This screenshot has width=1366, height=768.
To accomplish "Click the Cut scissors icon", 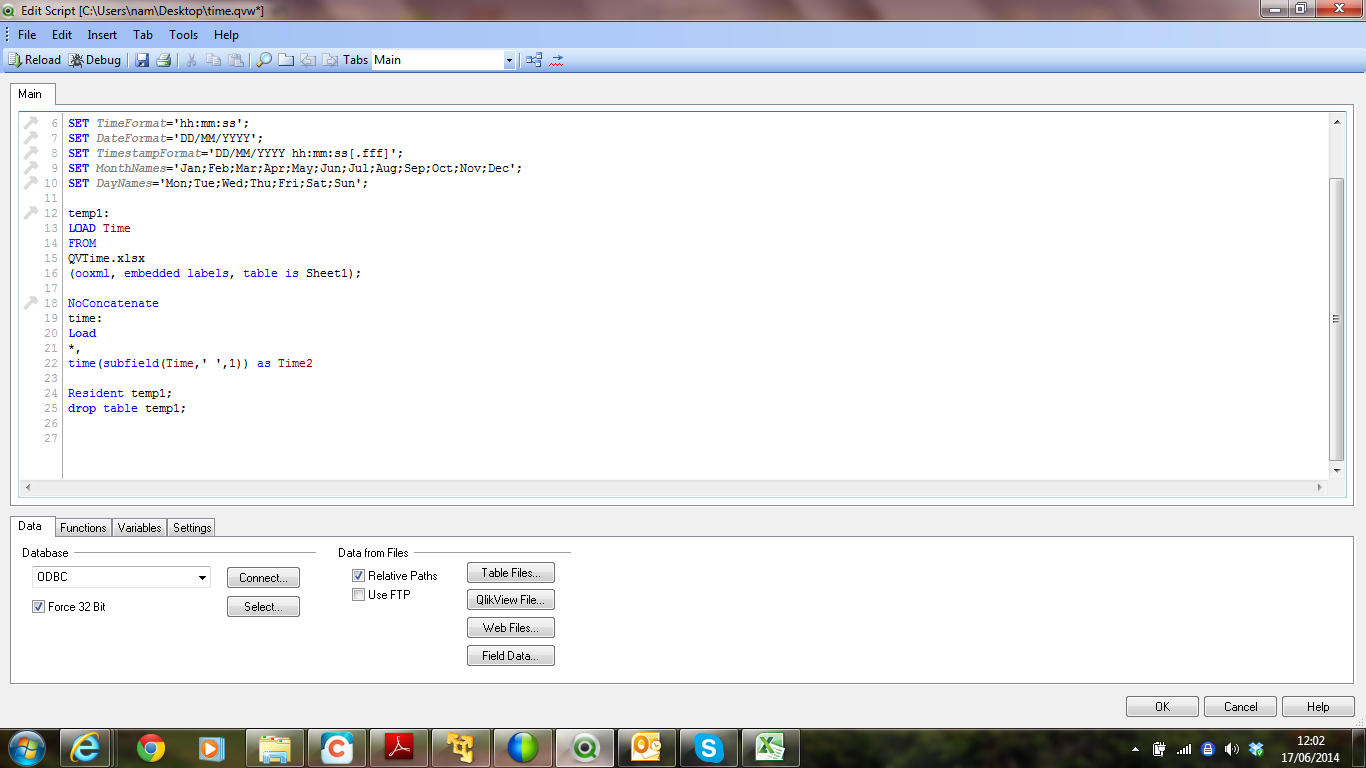I will [x=191, y=60].
